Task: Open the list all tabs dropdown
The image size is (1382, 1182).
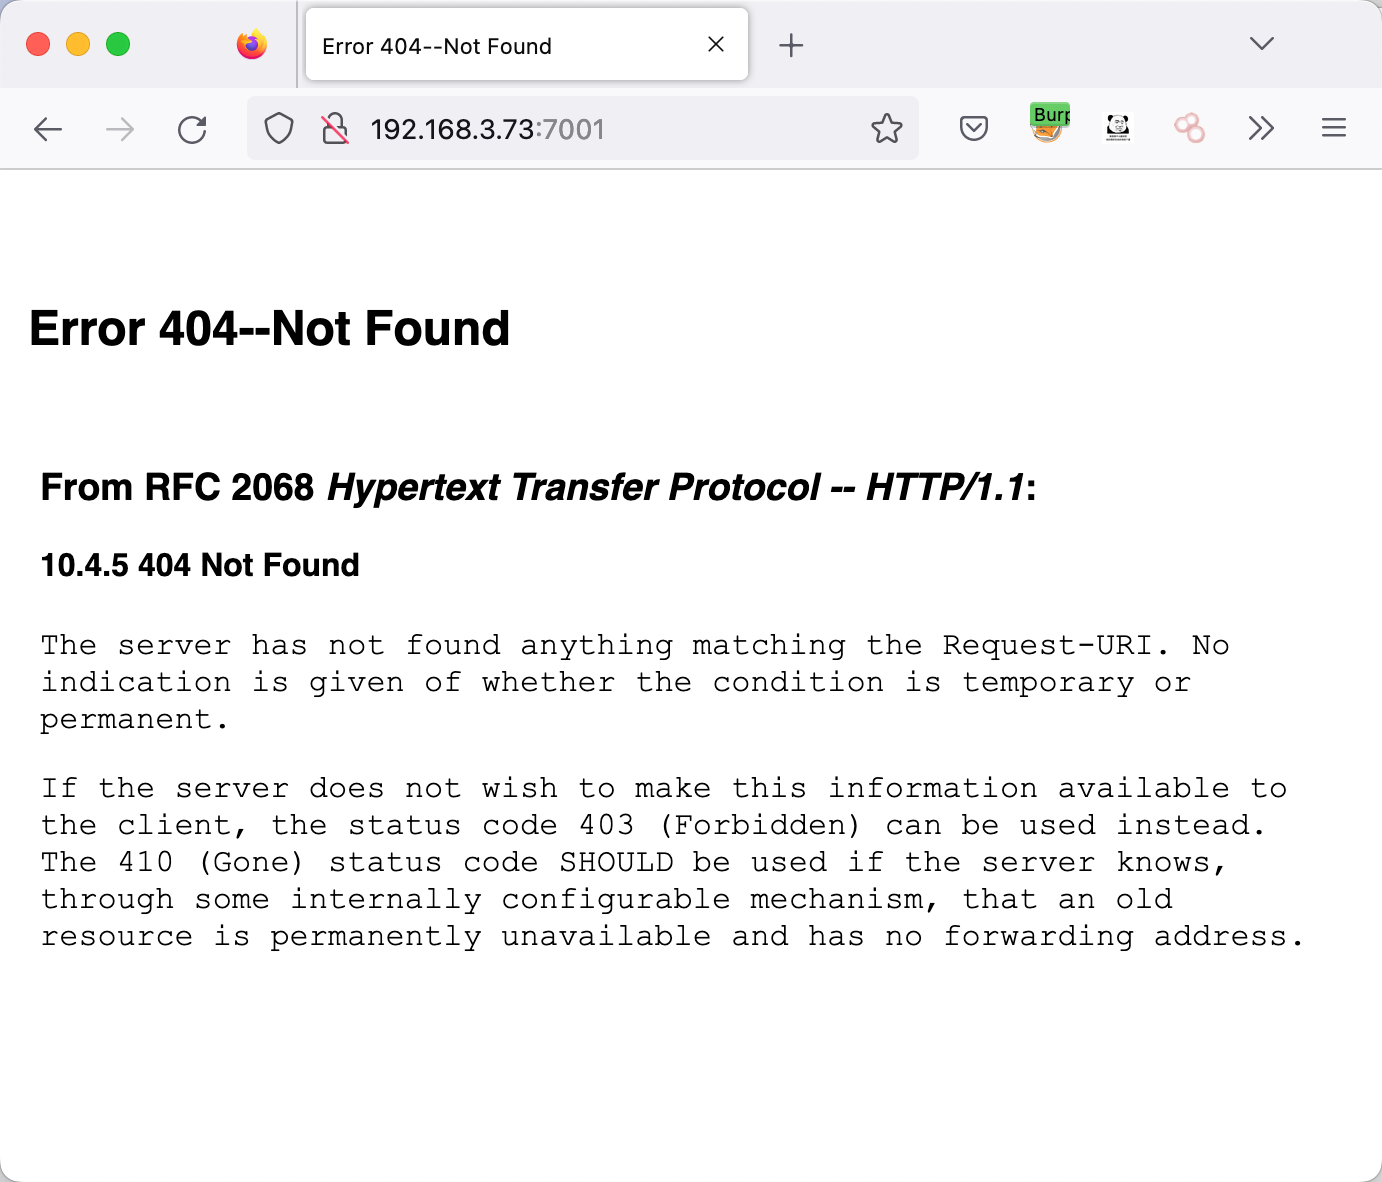Action: tap(1261, 44)
